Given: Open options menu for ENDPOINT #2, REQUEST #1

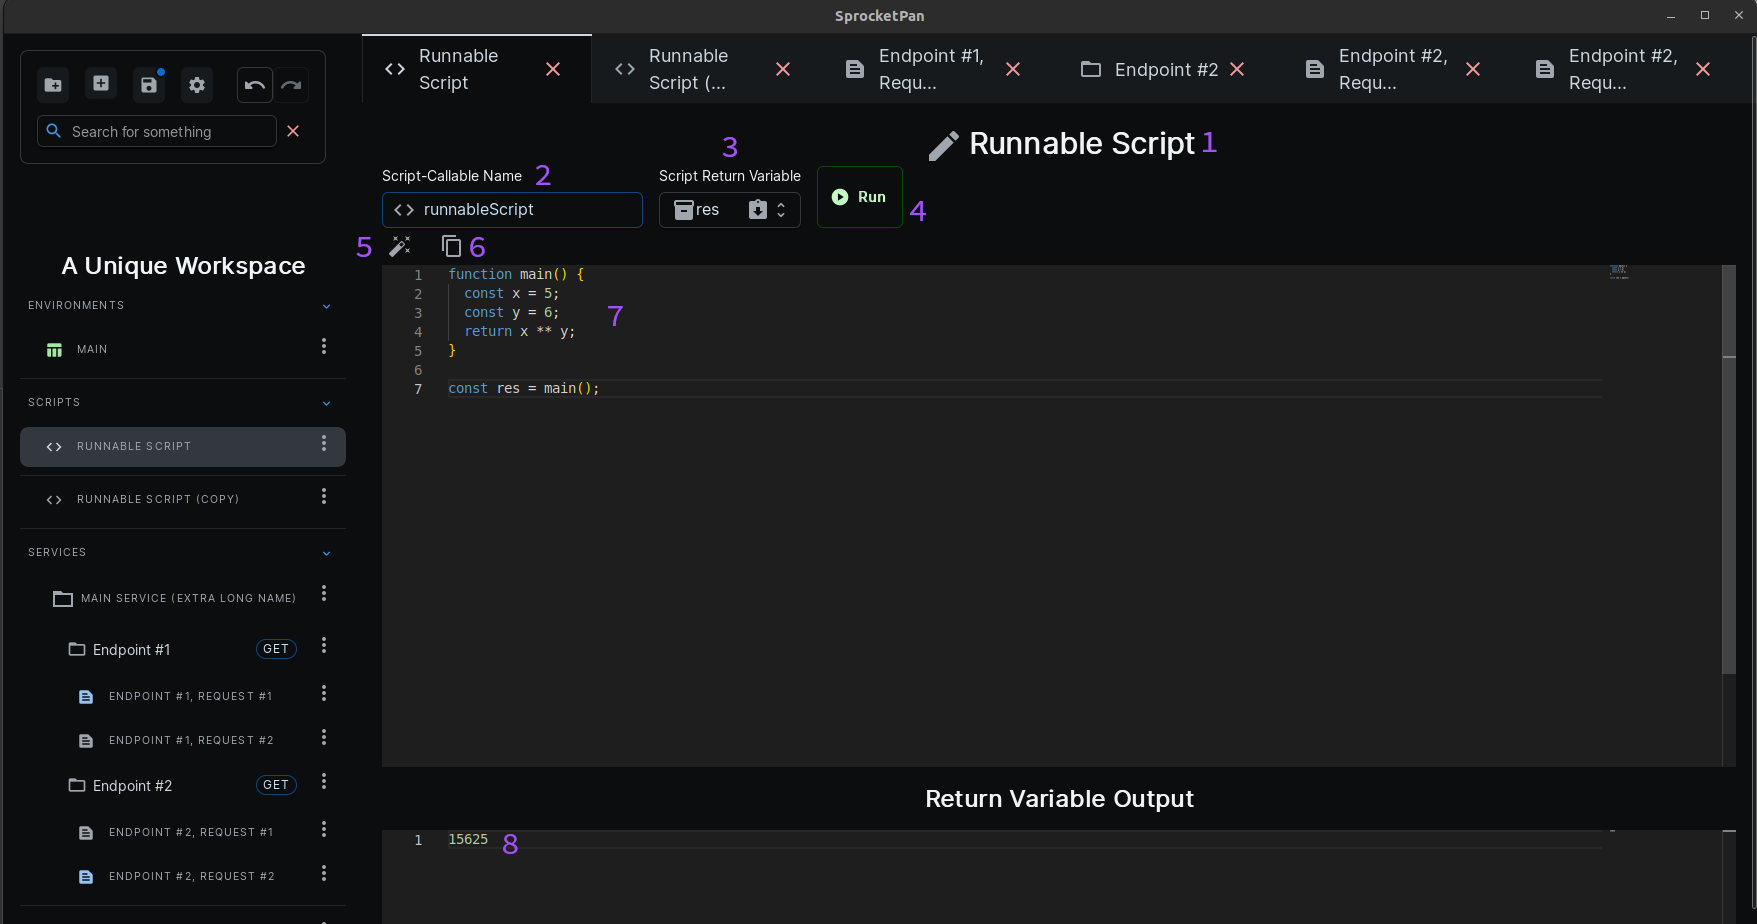Looking at the screenshot, I should 324,829.
